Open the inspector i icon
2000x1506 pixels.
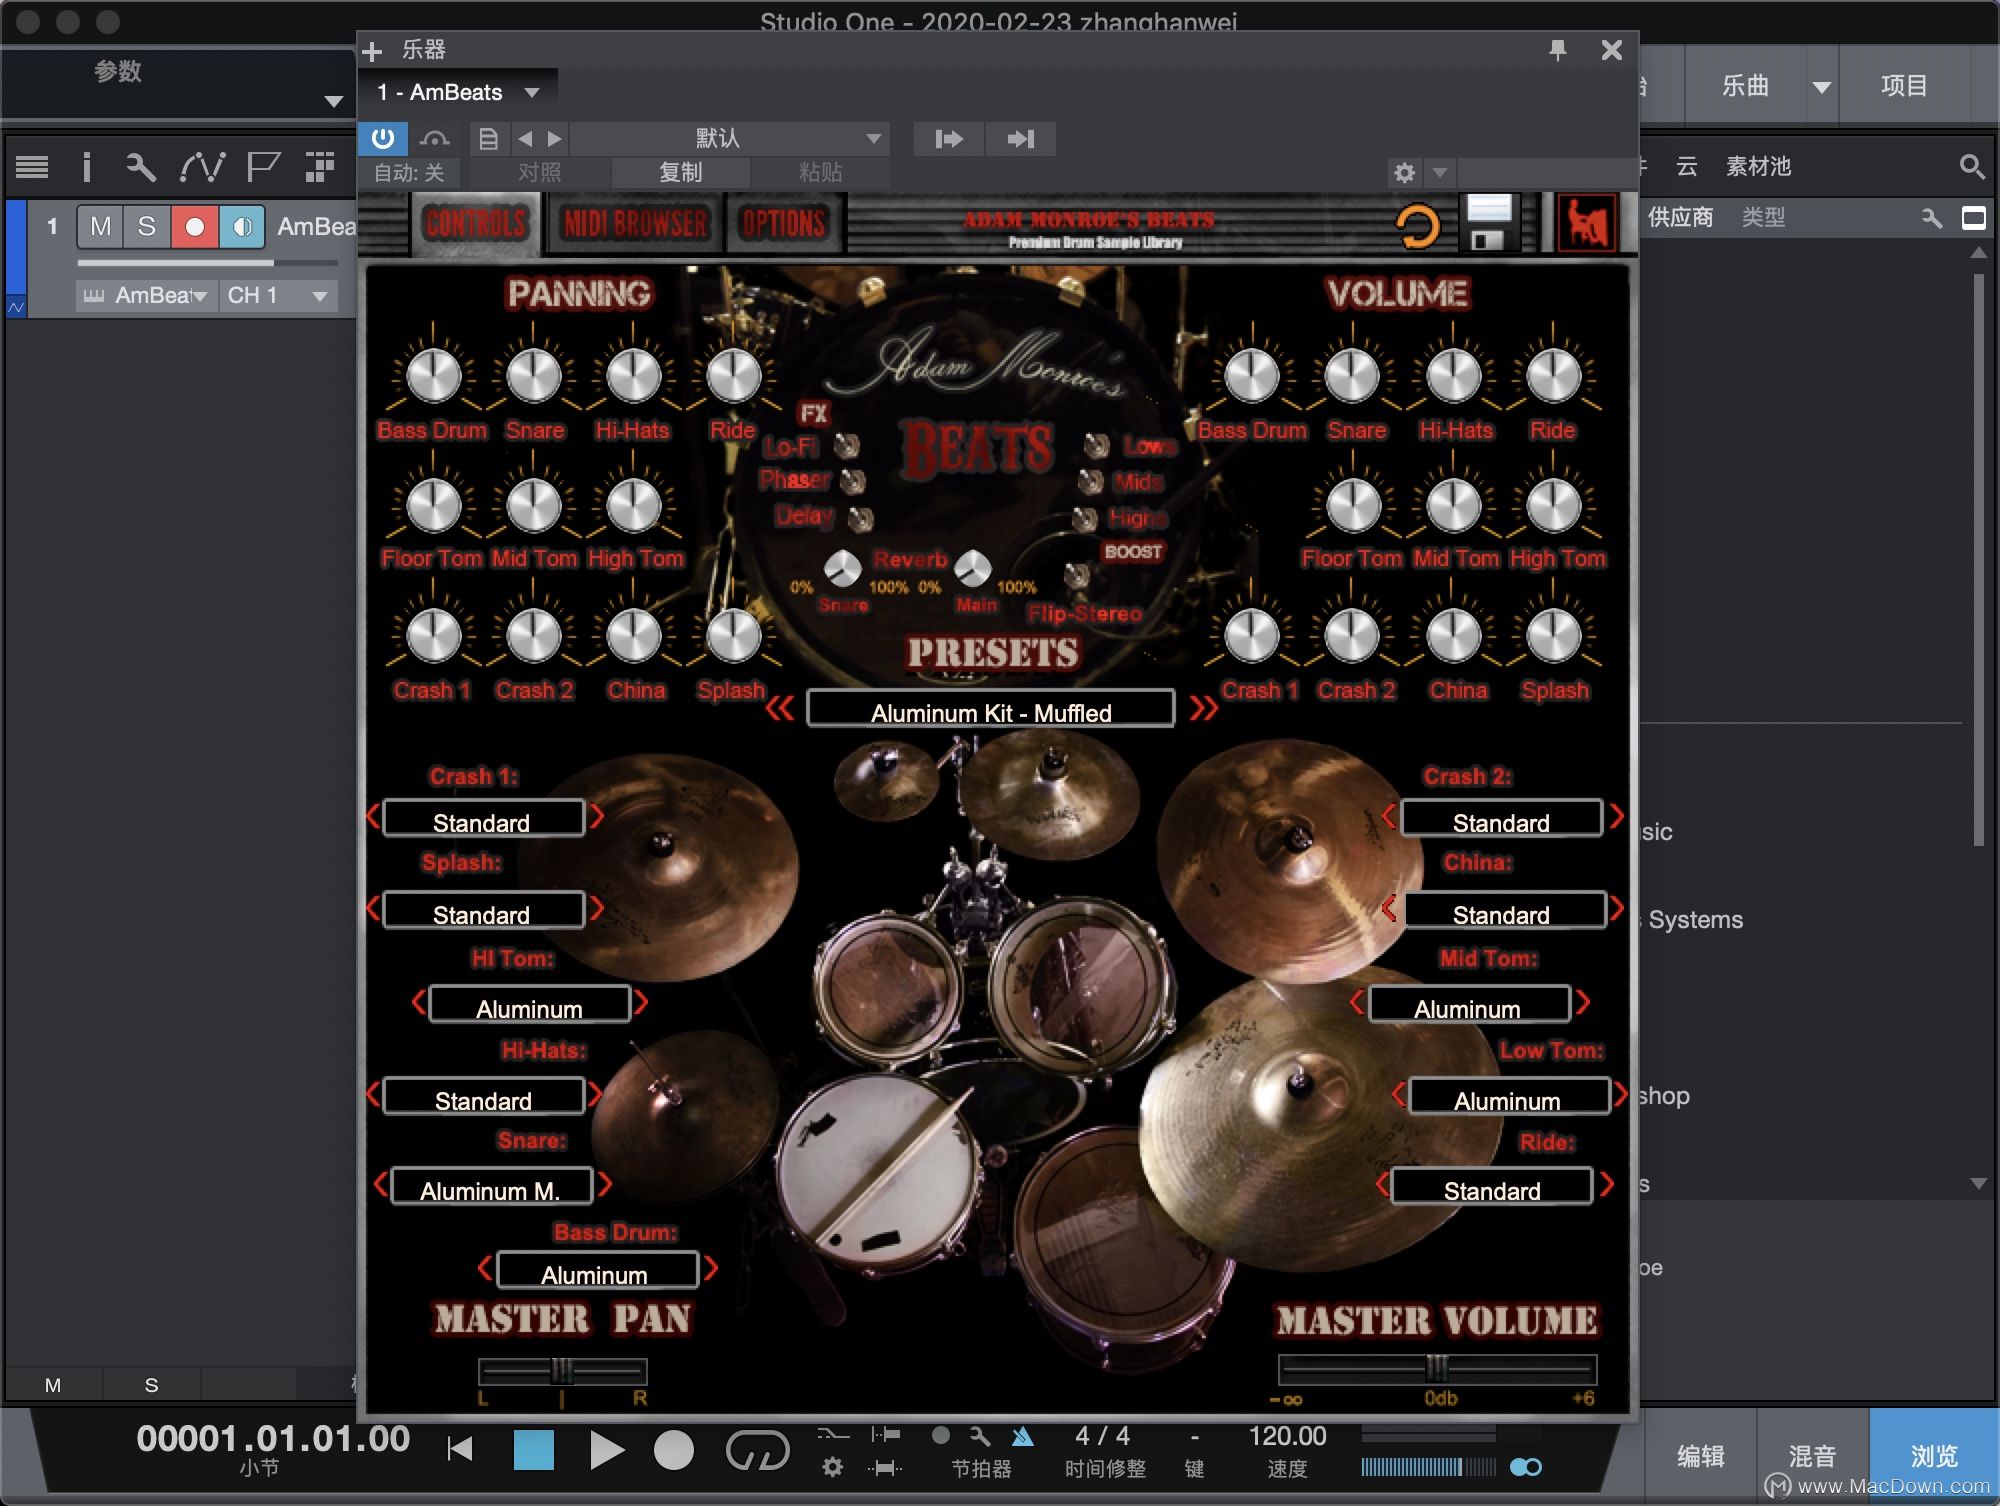coord(87,167)
